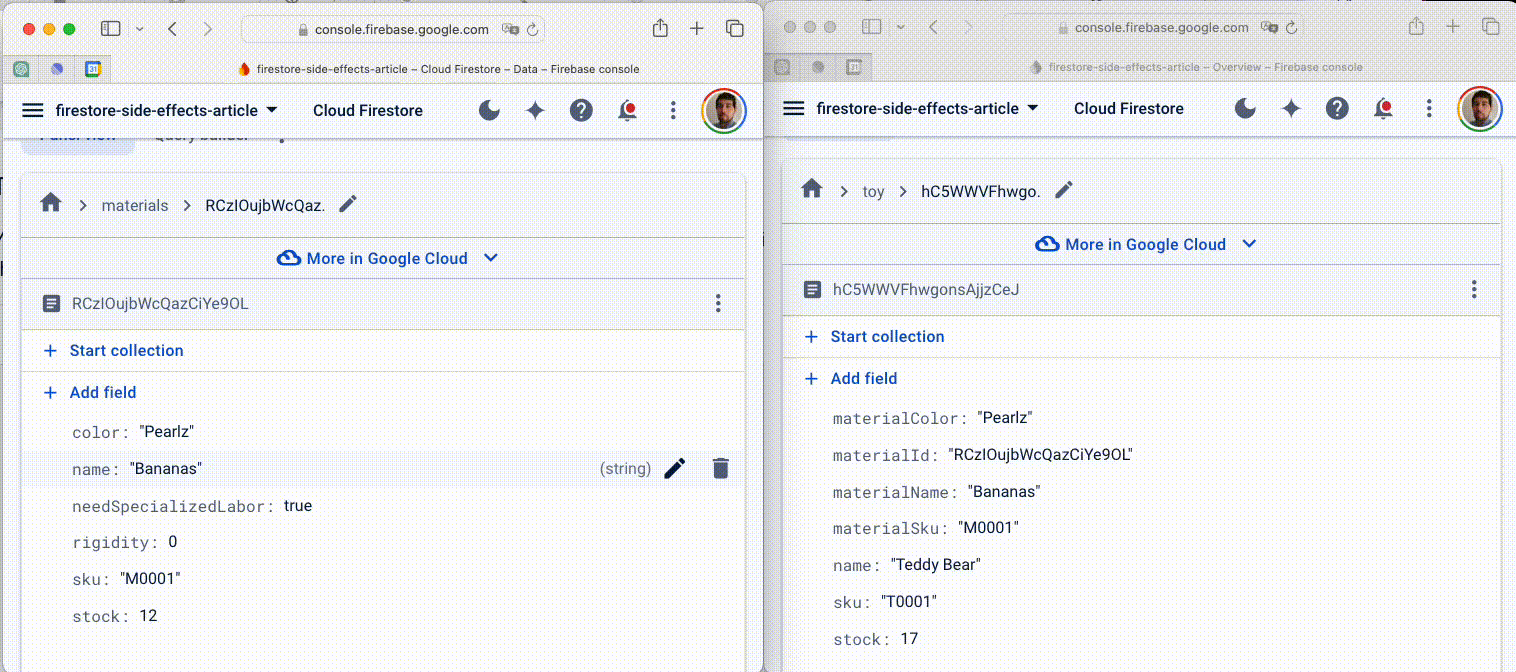The width and height of the screenshot is (1516, 672).
Task: Click materials breadcrumb in left window
Action: (x=135, y=206)
